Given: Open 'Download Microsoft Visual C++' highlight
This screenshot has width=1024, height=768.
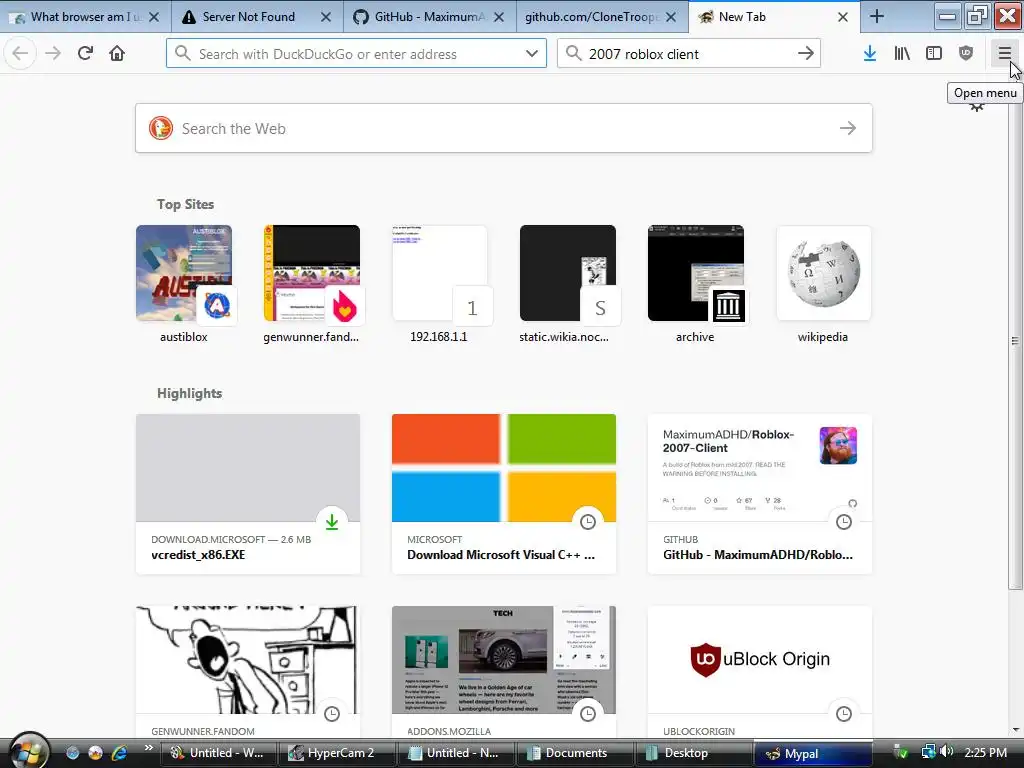Looking at the screenshot, I should coord(504,494).
